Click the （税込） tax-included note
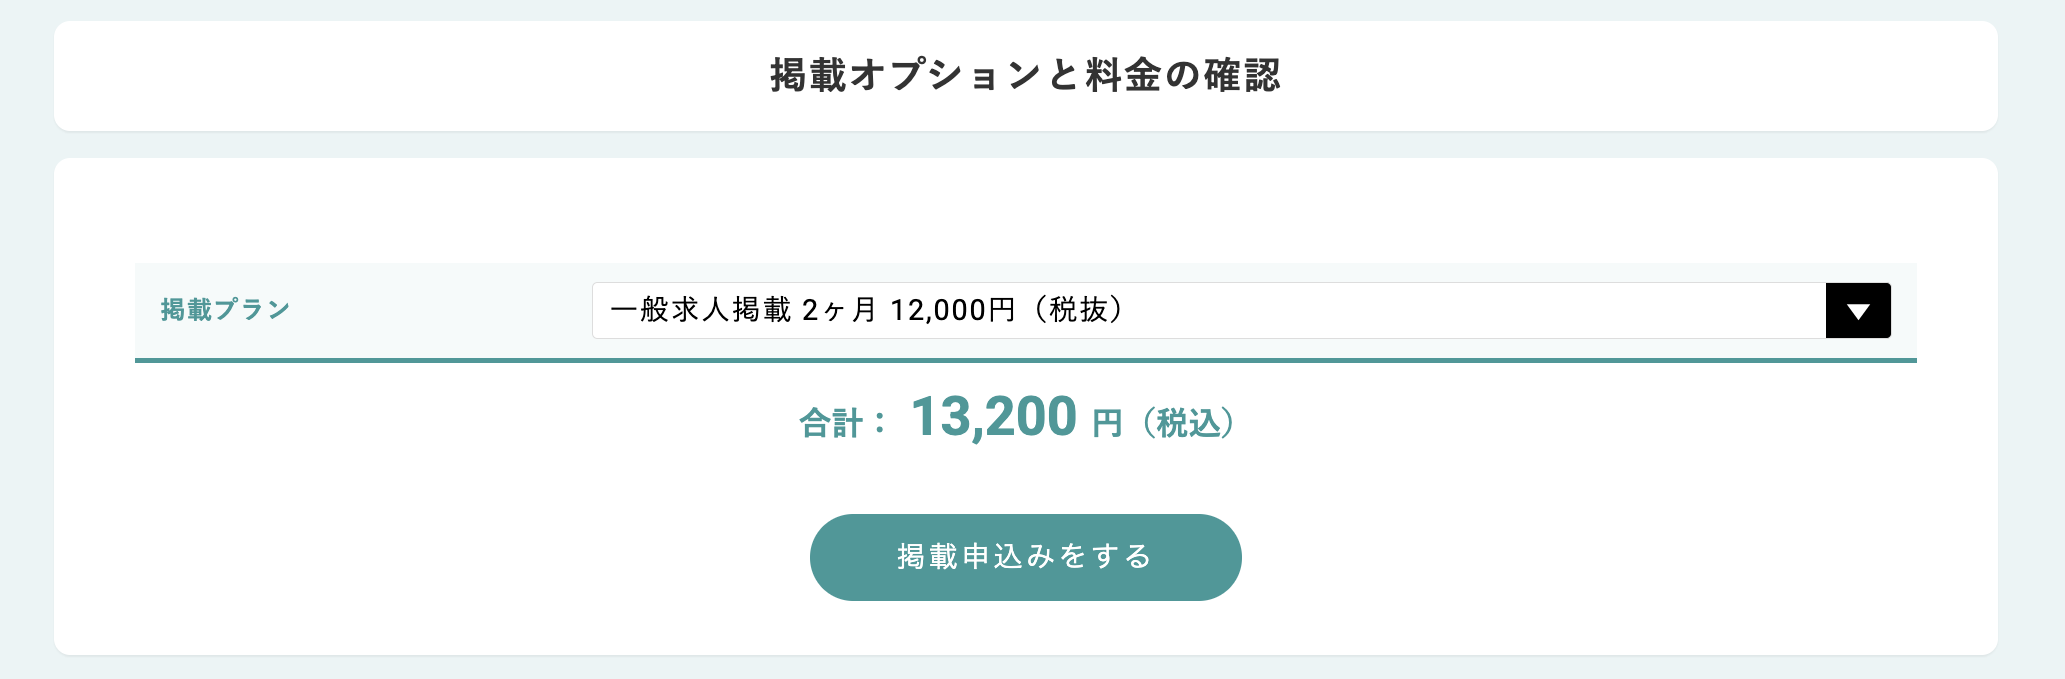 click(1189, 423)
